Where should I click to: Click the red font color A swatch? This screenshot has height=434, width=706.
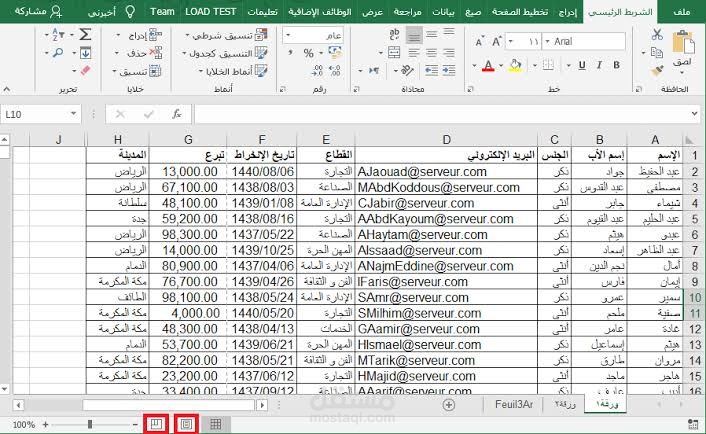coord(488,66)
